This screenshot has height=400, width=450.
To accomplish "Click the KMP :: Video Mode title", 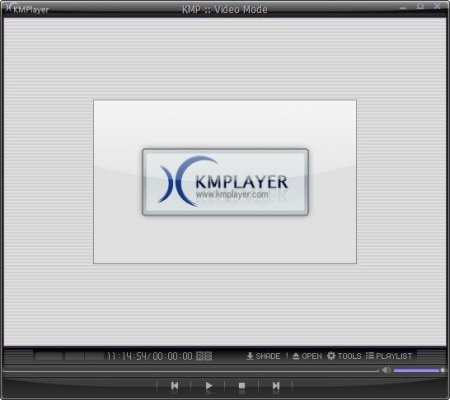I will (225, 9).
